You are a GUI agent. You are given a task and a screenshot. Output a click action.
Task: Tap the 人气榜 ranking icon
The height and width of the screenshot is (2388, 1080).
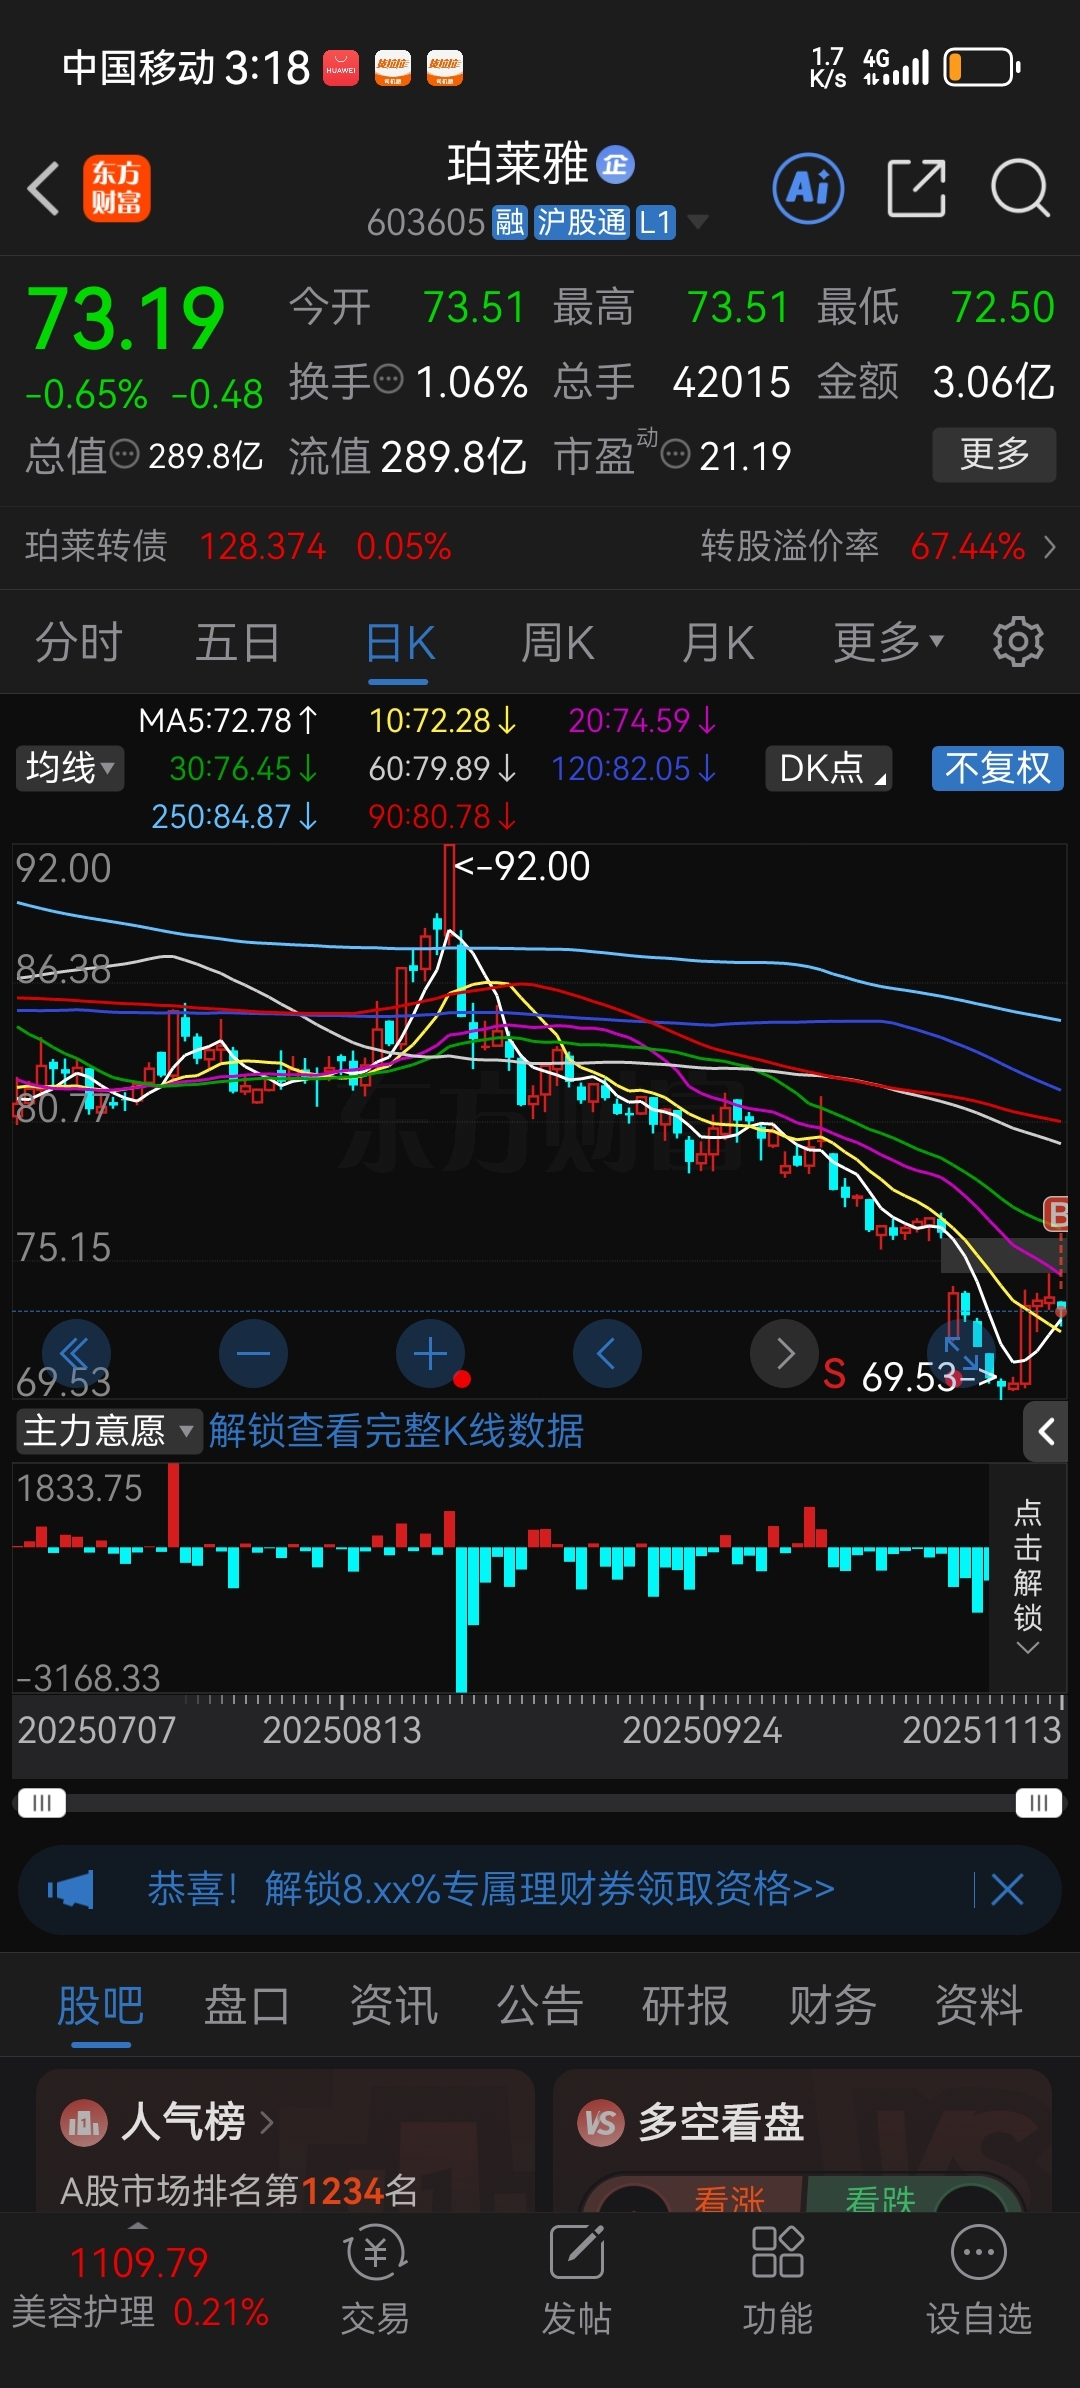coord(83,2122)
